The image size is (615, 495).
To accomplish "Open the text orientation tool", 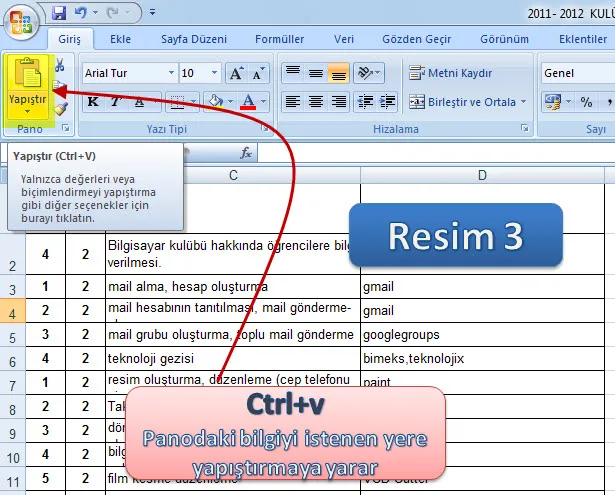I will (x=366, y=73).
